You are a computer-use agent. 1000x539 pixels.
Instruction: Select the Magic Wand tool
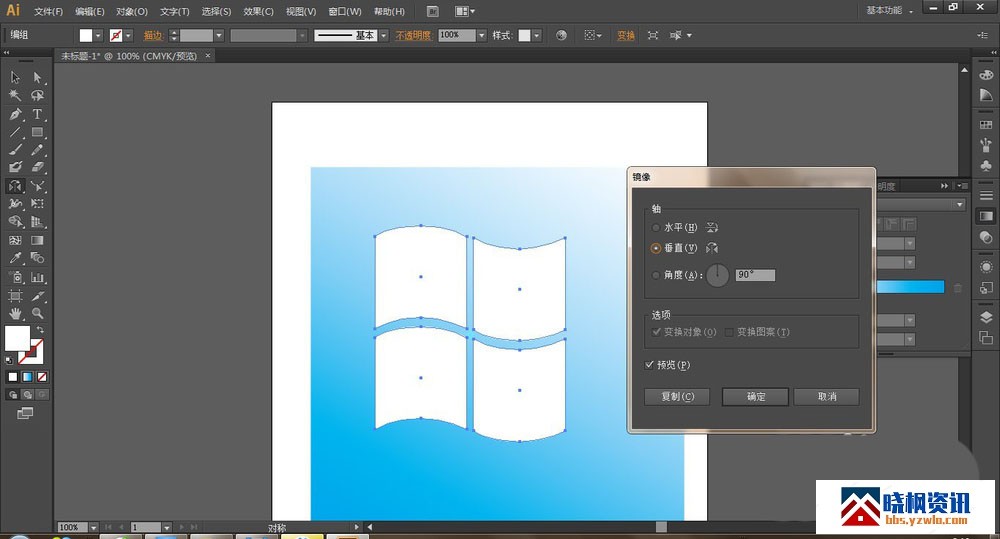(15, 96)
